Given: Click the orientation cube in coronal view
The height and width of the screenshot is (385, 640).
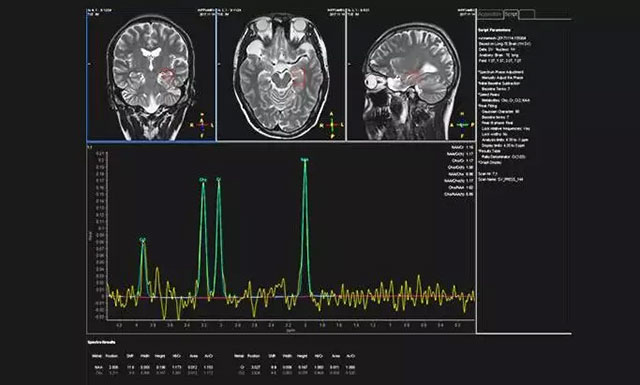Looking at the screenshot, I should tap(202, 125).
